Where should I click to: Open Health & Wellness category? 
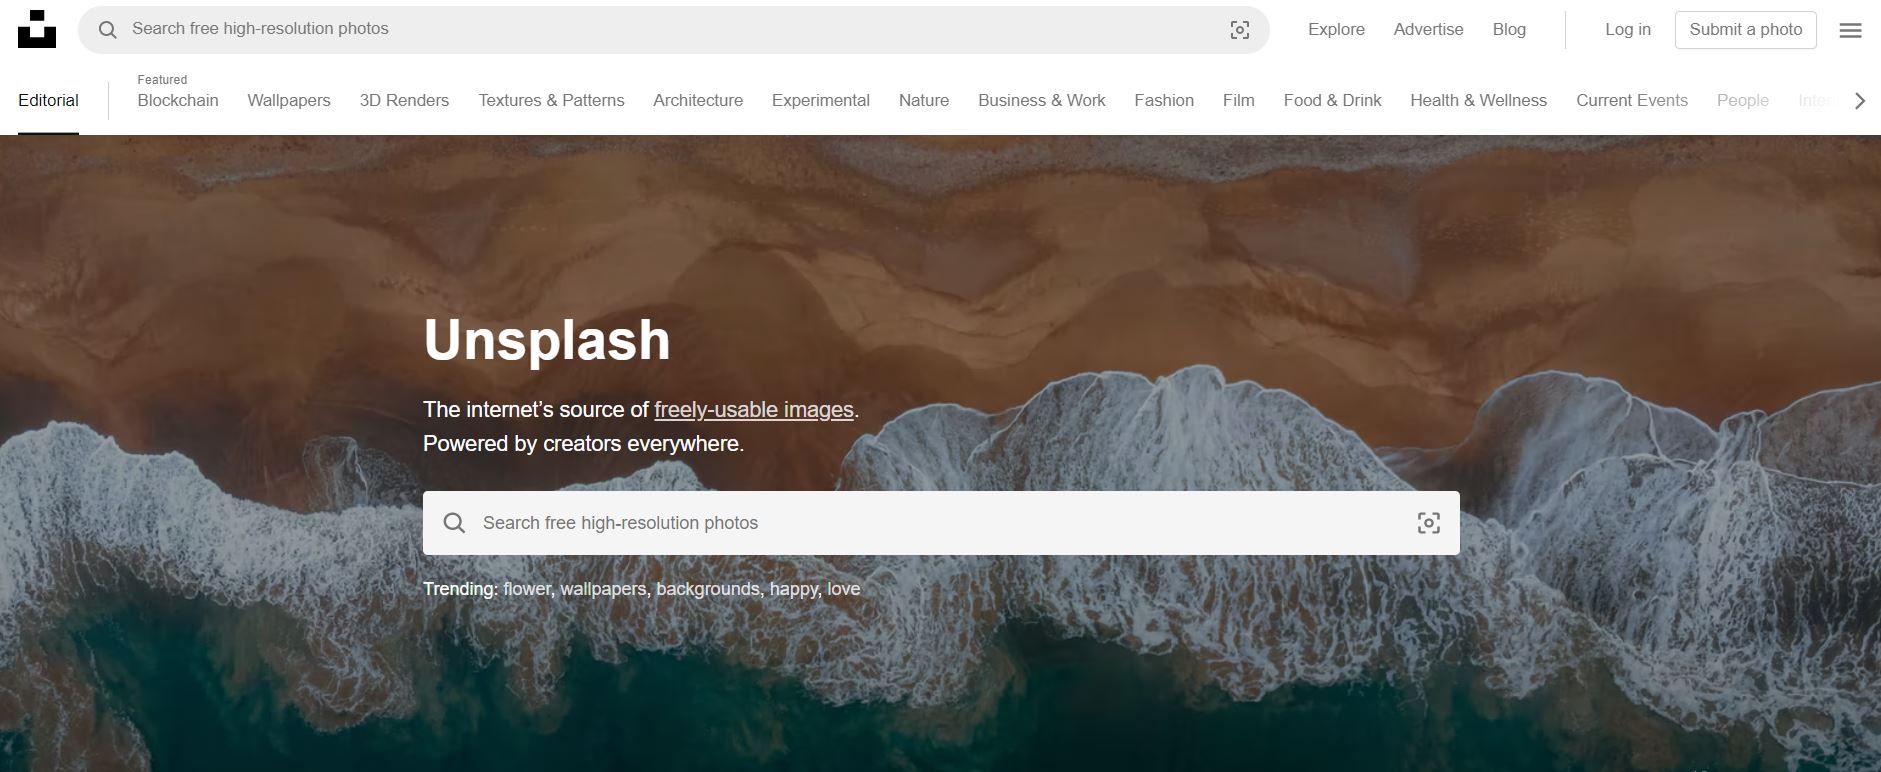coord(1478,100)
